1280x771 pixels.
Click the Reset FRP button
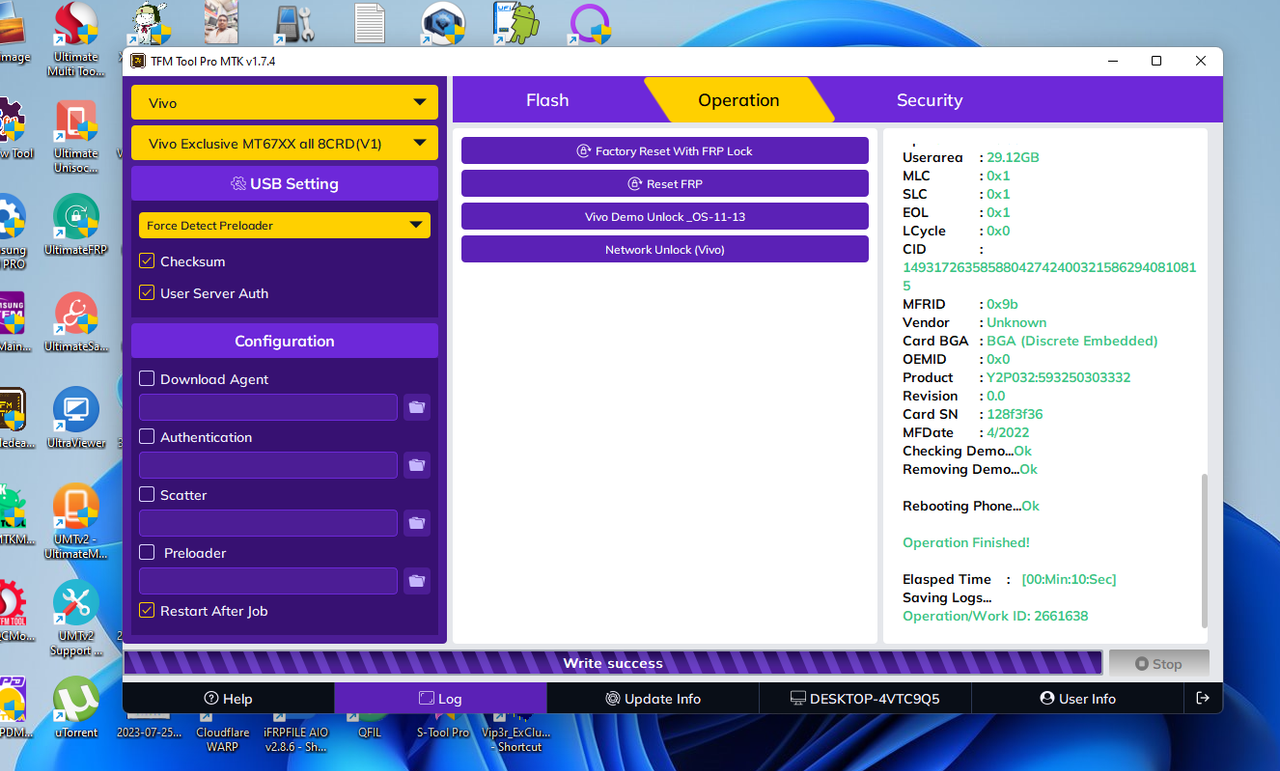click(664, 184)
